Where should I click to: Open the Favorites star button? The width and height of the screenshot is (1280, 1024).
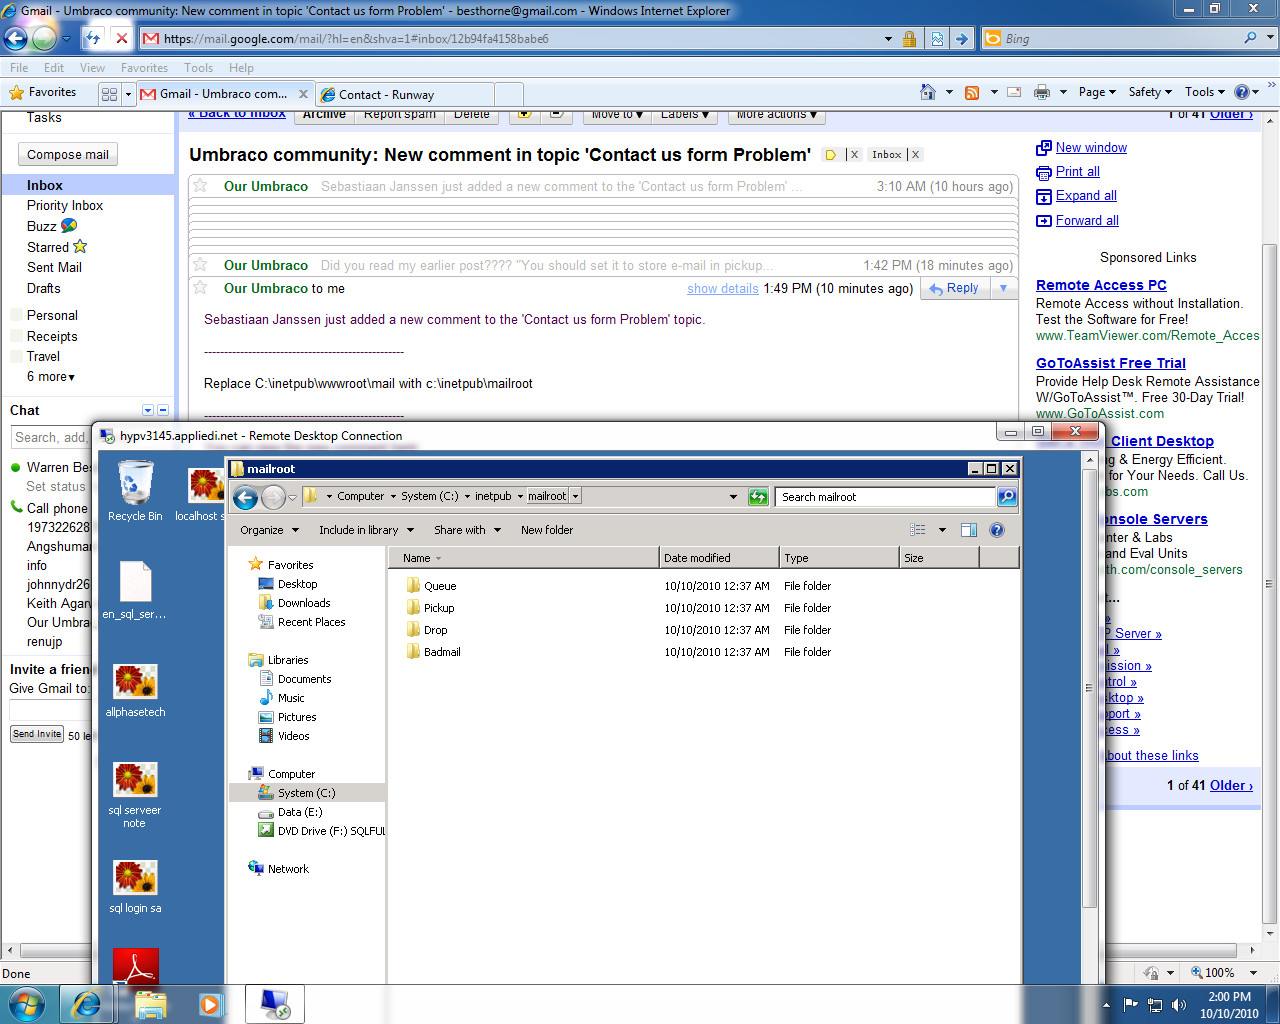pyautogui.click(x=43, y=92)
